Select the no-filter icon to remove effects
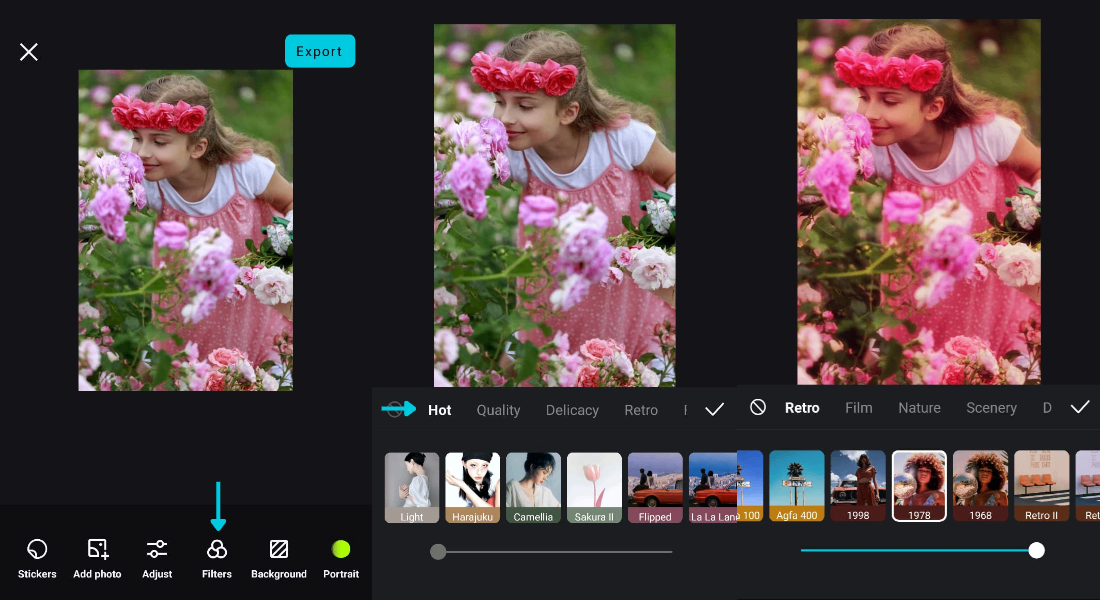This screenshot has height=600, width=1100. (x=758, y=407)
